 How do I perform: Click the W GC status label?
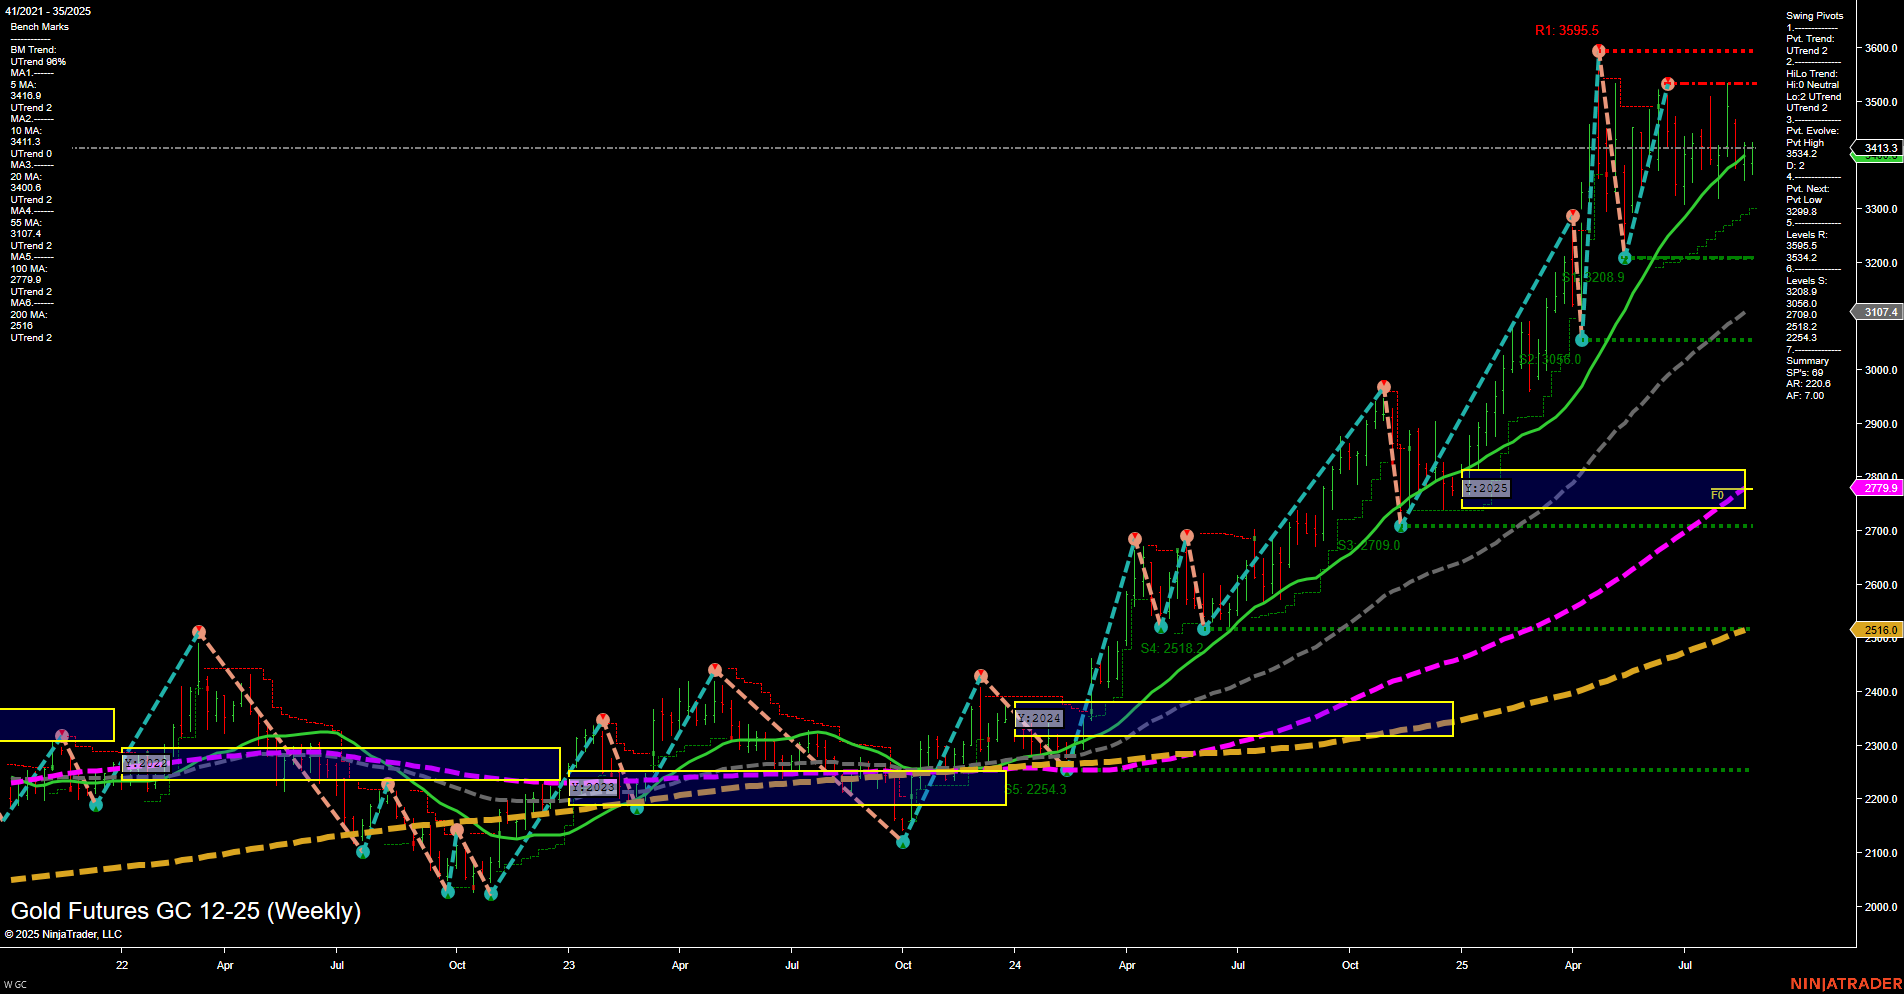tap(14, 983)
